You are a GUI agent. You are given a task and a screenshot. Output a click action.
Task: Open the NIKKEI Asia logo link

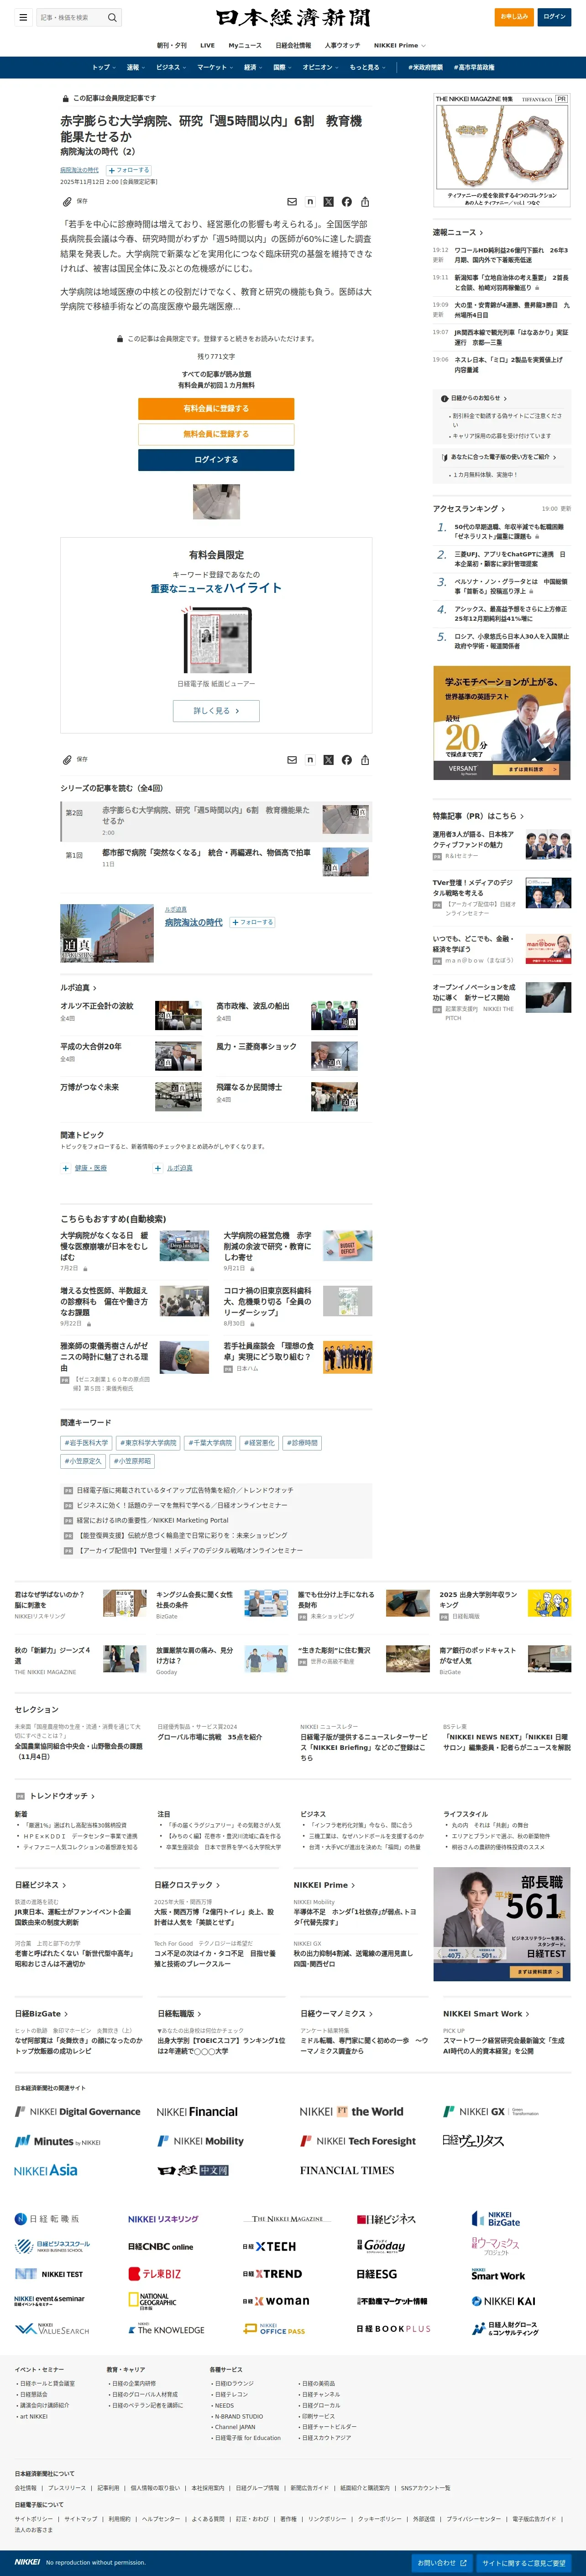(x=46, y=2170)
